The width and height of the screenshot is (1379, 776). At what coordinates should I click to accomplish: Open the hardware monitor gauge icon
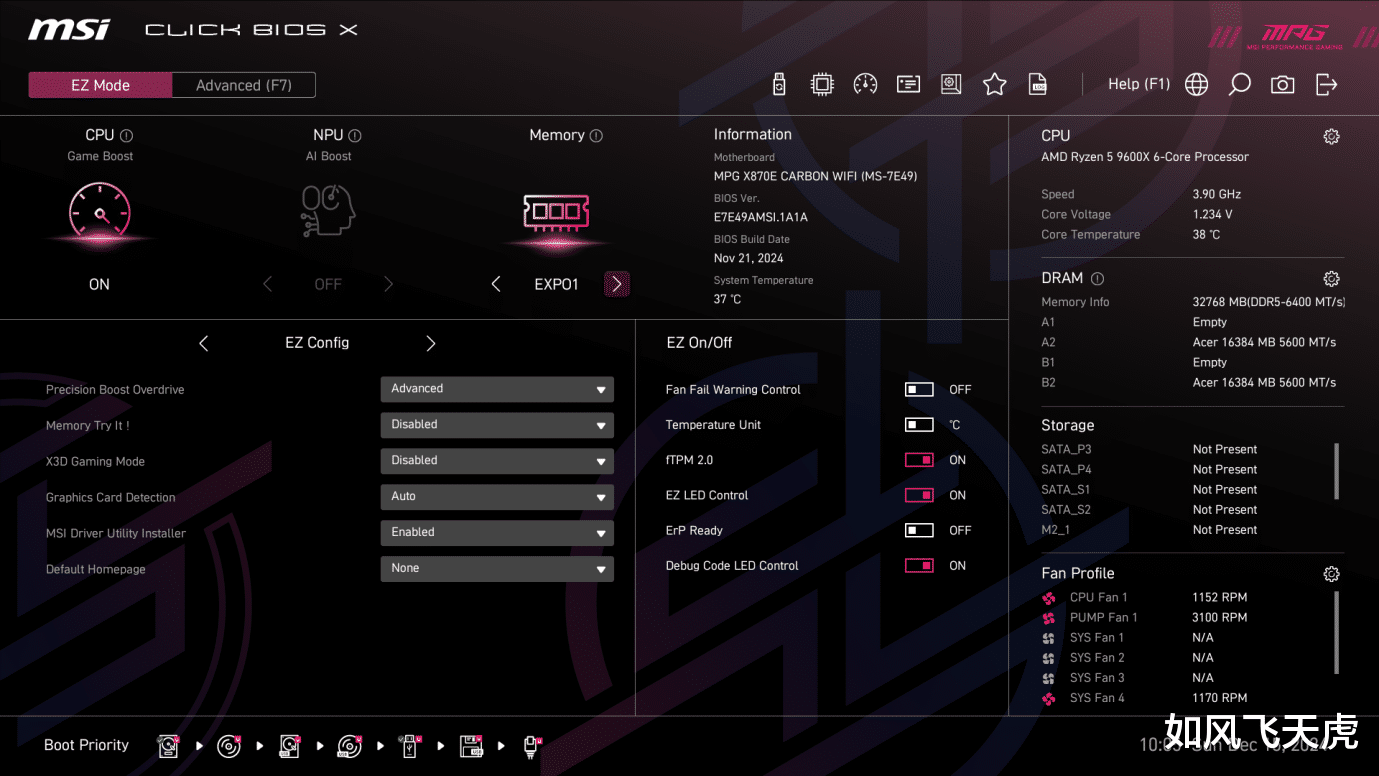[865, 85]
